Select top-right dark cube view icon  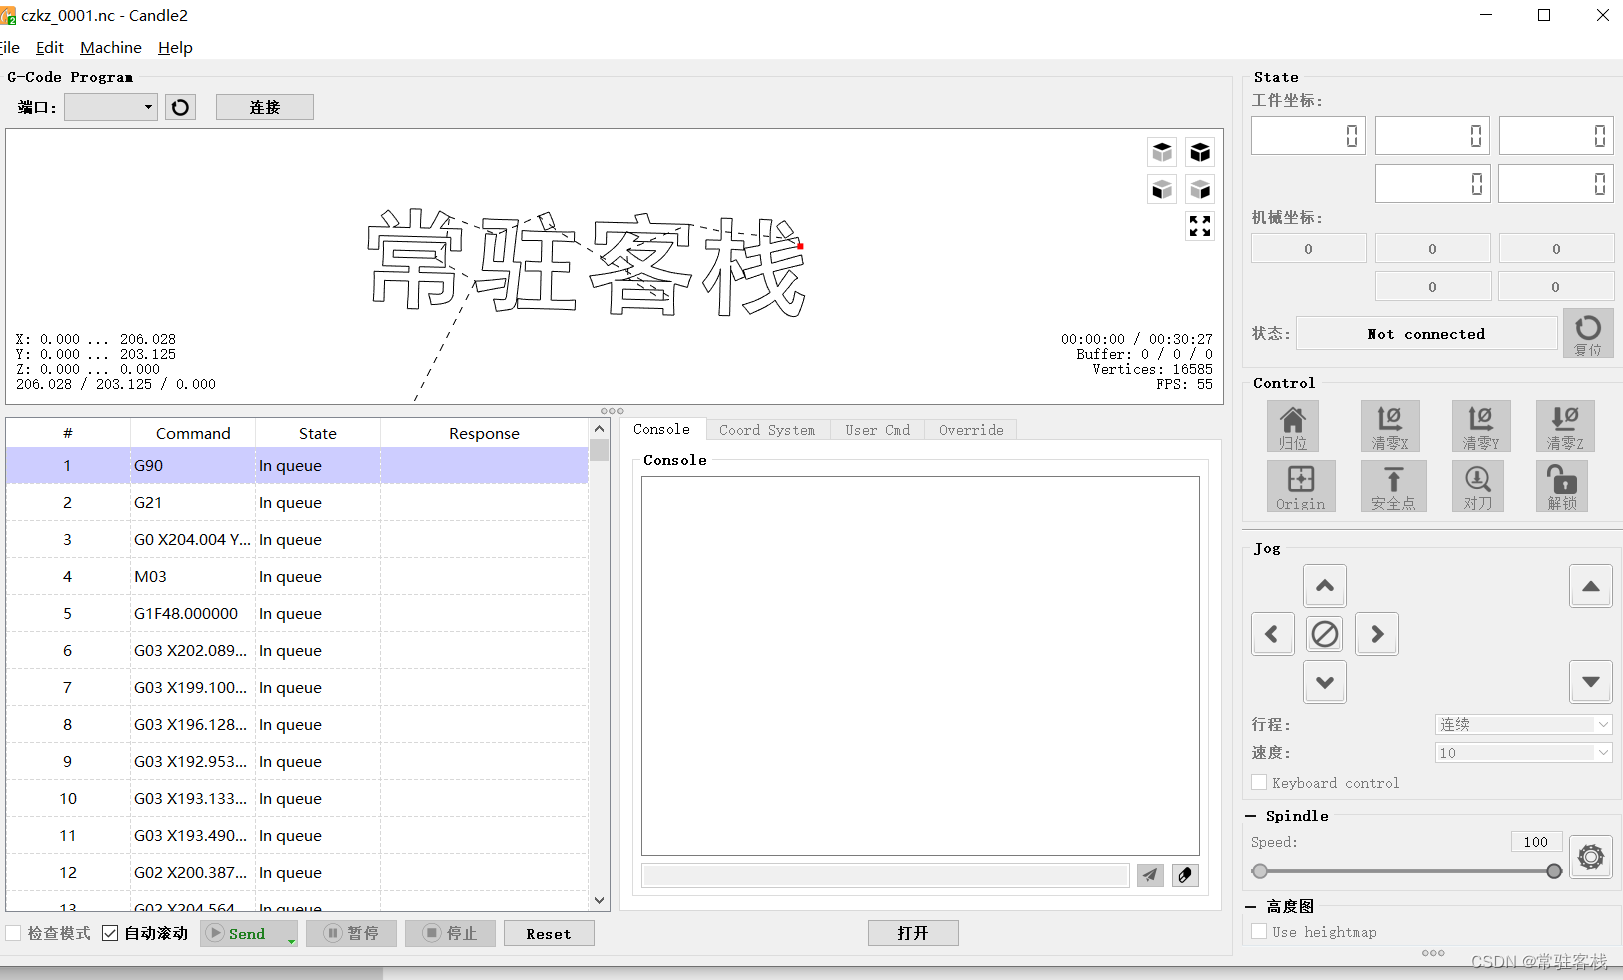1200,152
